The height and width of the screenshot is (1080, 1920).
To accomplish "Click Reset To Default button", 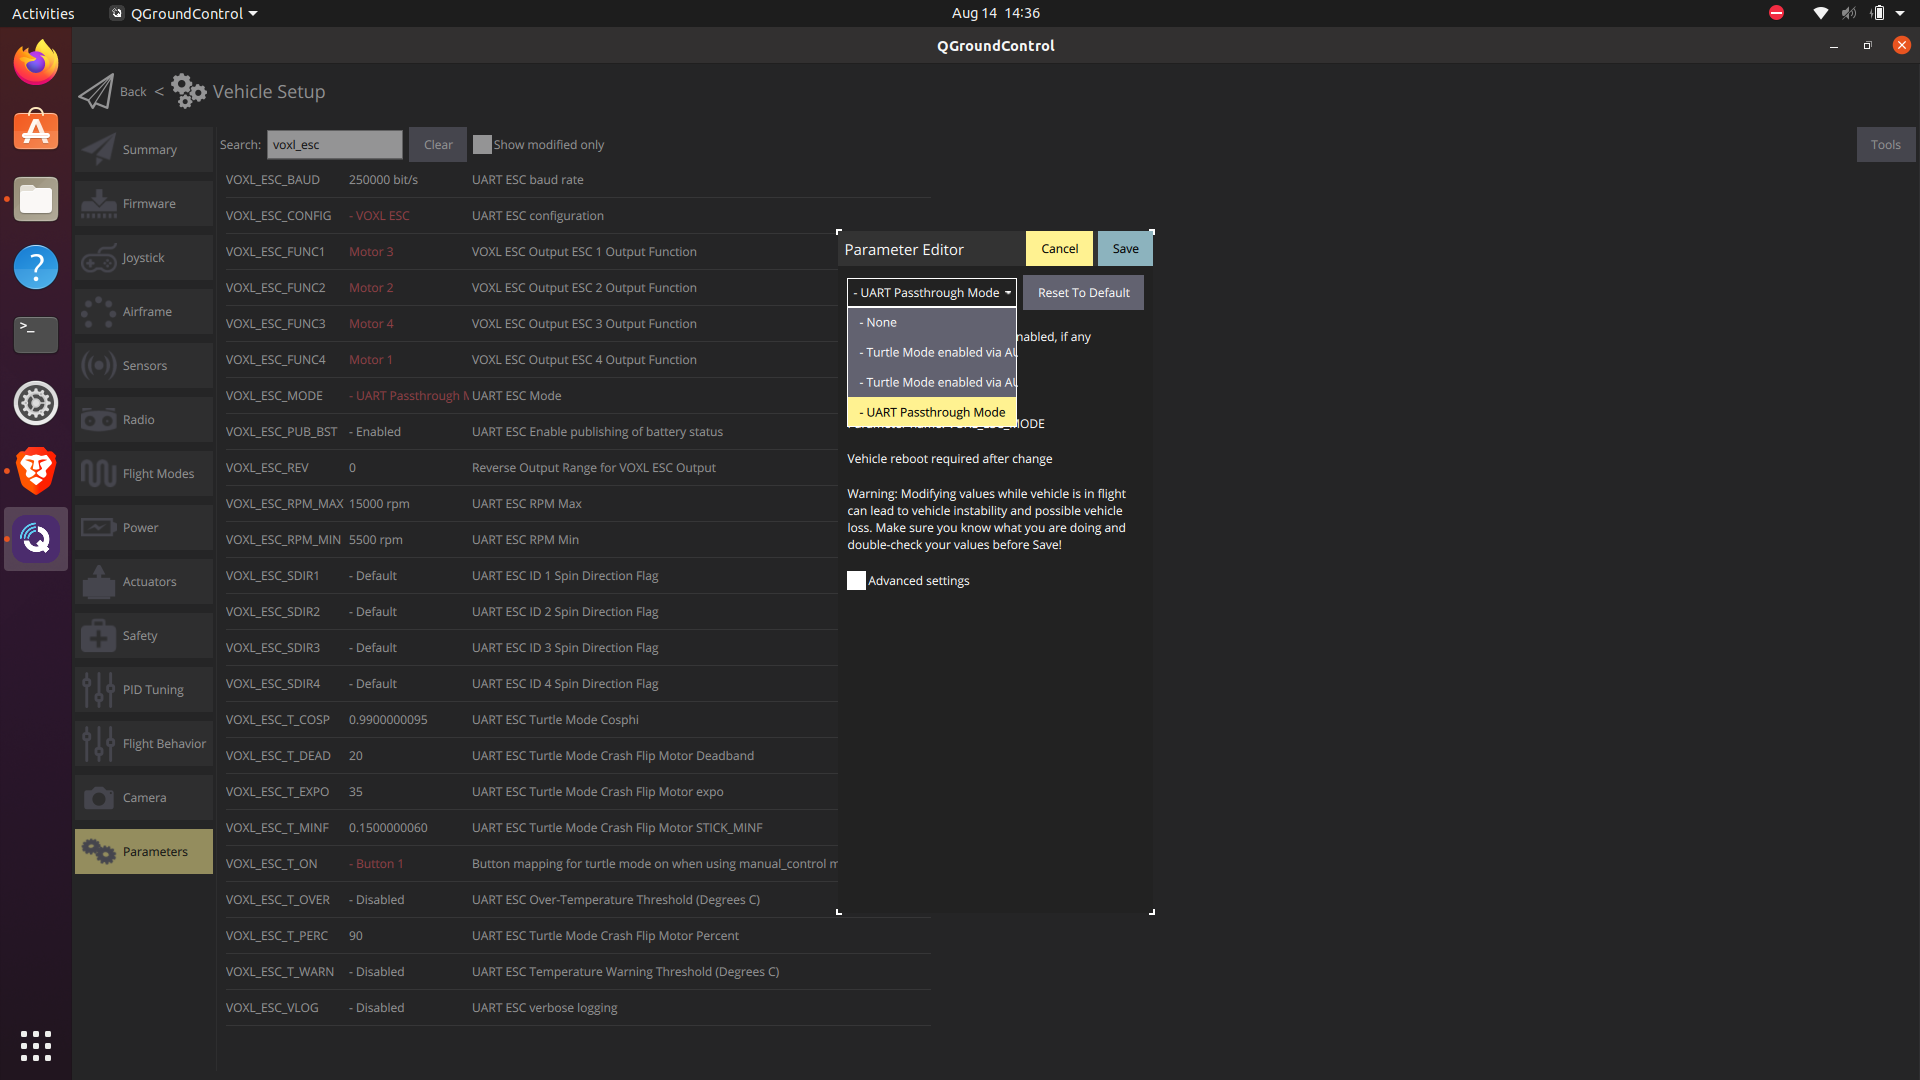I will pos(1083,293).
